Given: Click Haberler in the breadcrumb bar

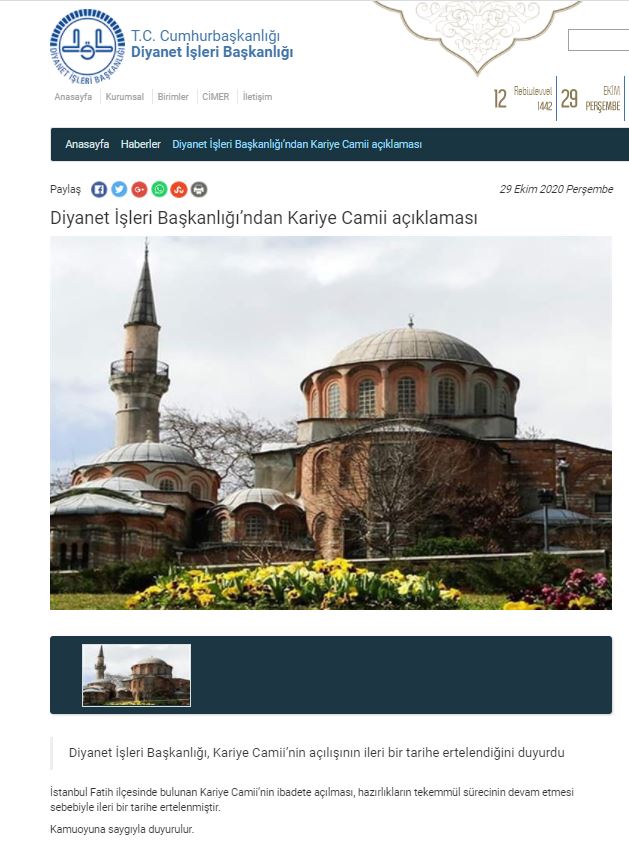Looking at the screenshot, I should pyautogui.click(x=140, y=144).
